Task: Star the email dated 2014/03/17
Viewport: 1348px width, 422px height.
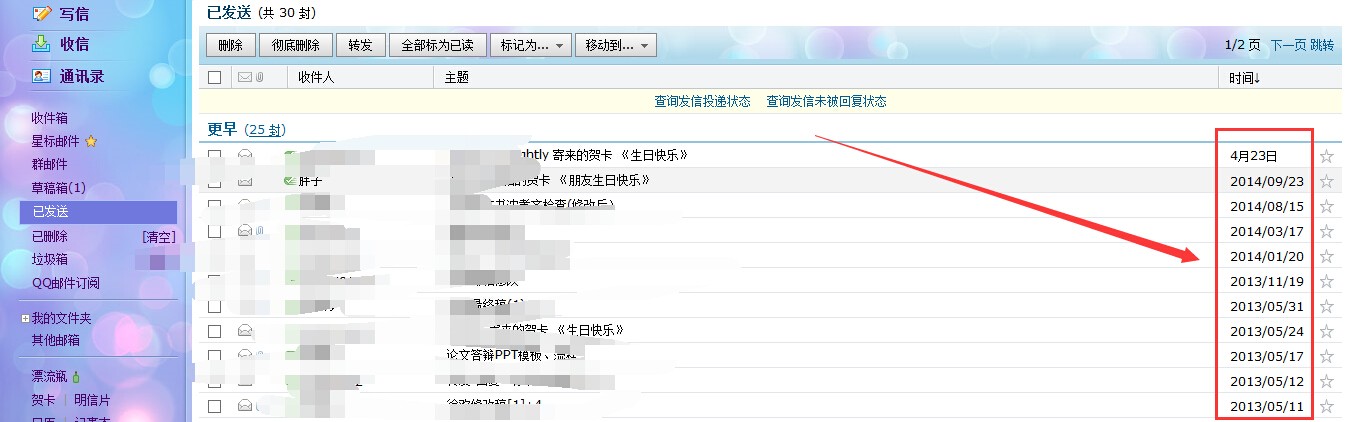Action: tap(1327, 231)
